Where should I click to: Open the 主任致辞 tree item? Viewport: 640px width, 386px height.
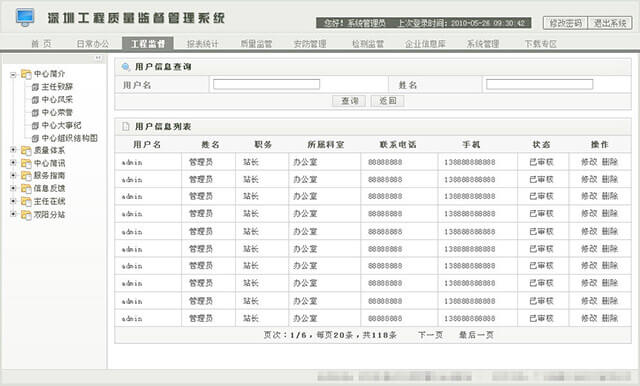pyautogui.click(x=57, y=87)
